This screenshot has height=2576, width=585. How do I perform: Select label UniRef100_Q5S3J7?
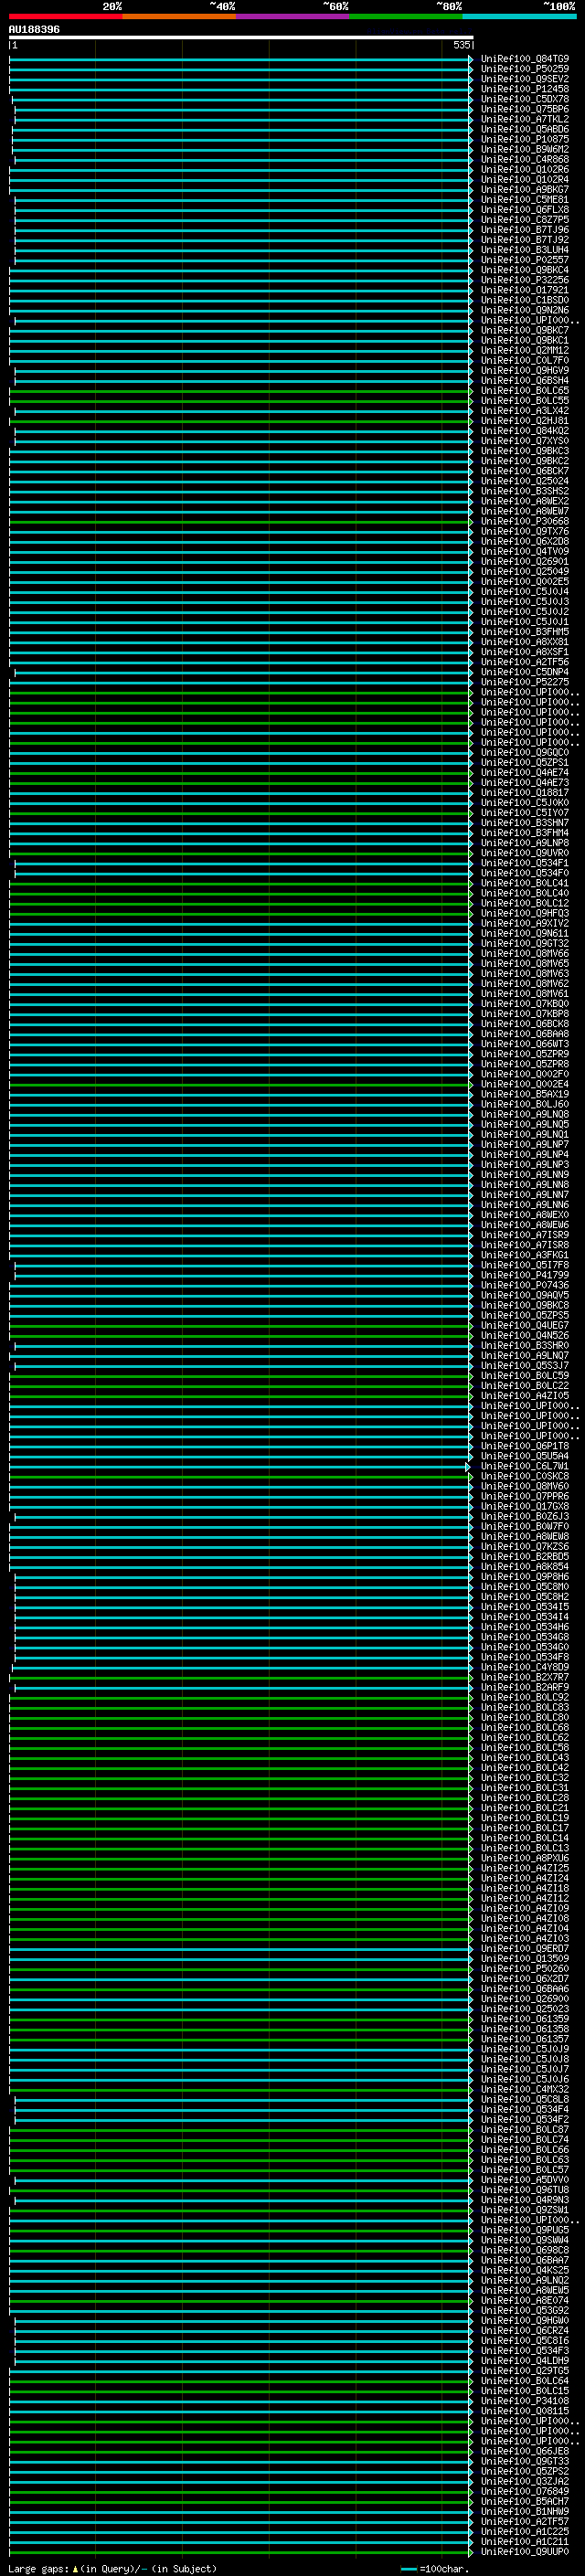coord(524,1366)
